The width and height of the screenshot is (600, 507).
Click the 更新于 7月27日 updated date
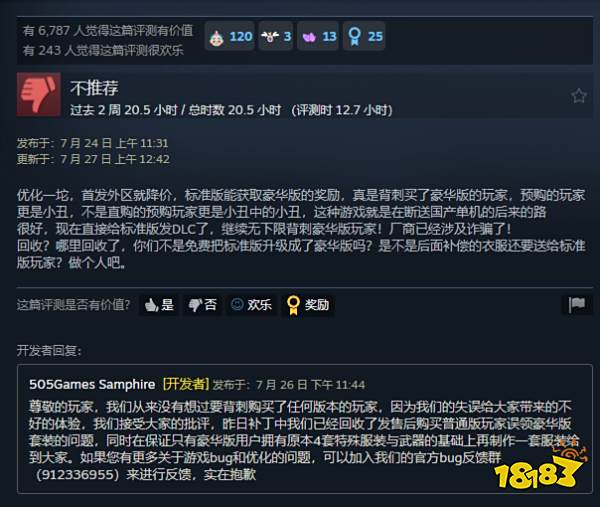pyautogui.click(x=93, y=159)
